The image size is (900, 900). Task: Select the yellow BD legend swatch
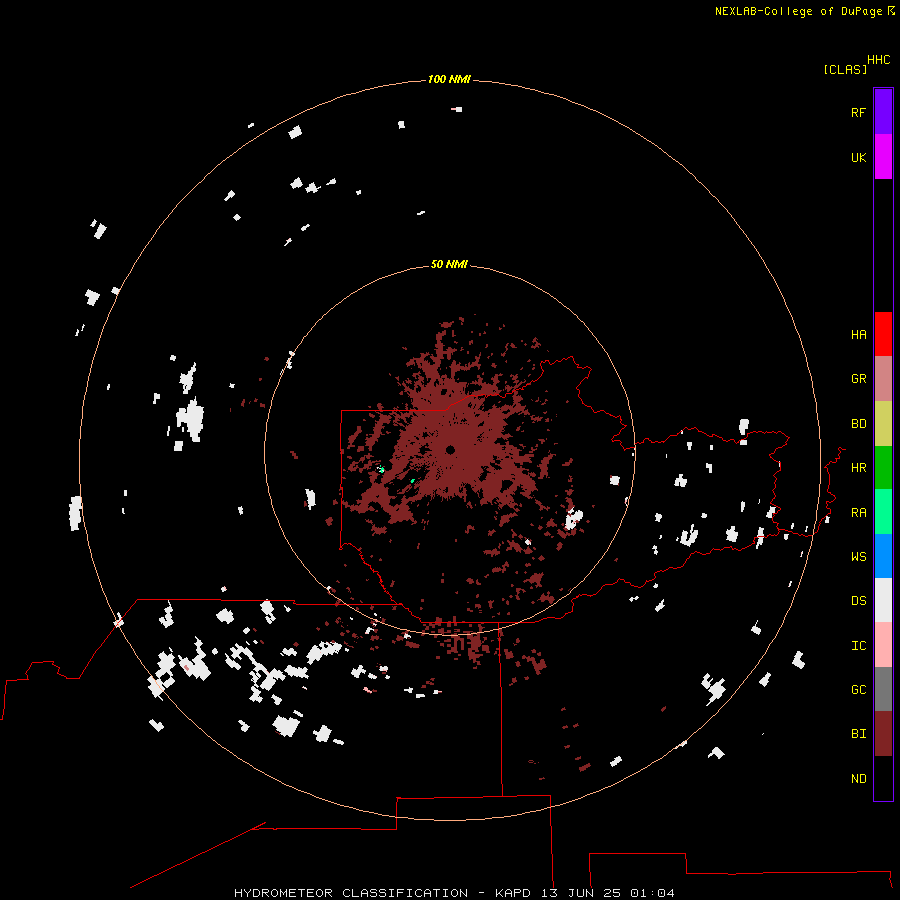click(883, 424)
